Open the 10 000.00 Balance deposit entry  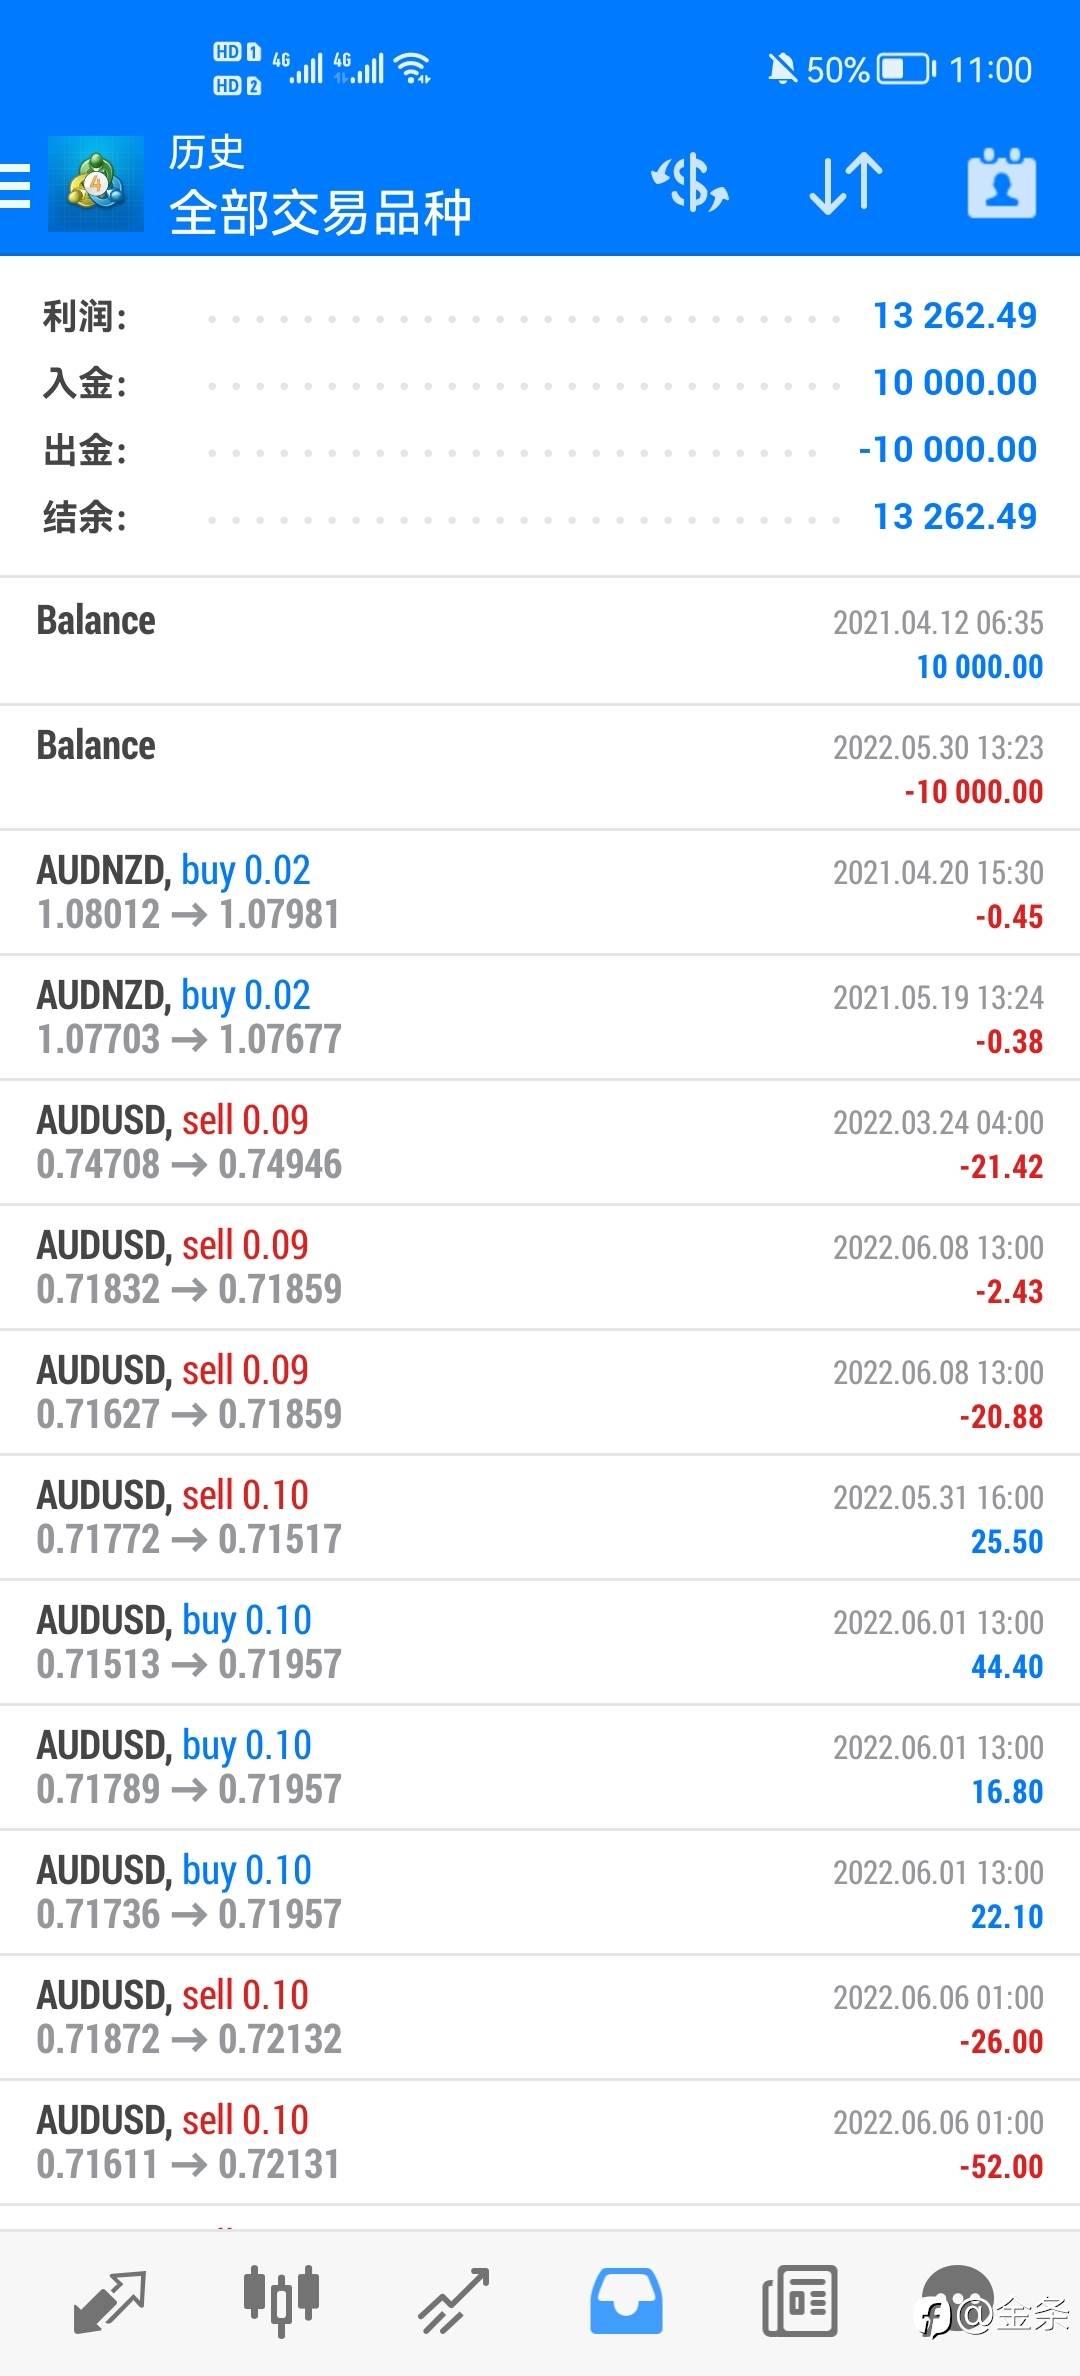point(540,642)
